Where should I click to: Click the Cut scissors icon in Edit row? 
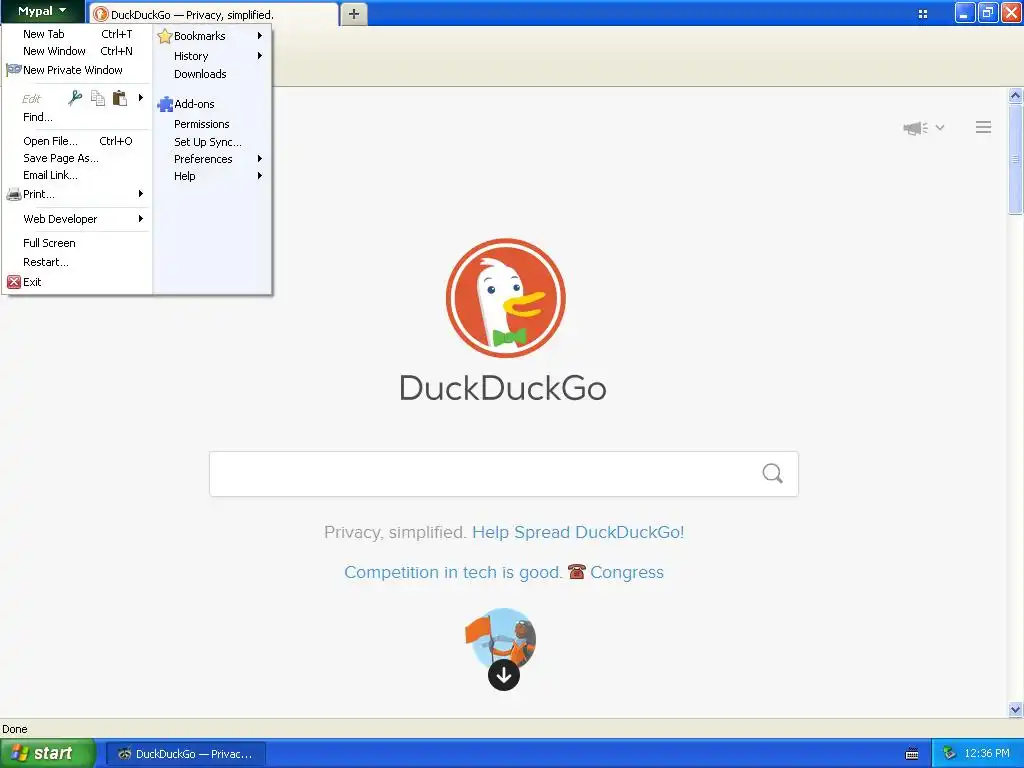coord(75,98)
